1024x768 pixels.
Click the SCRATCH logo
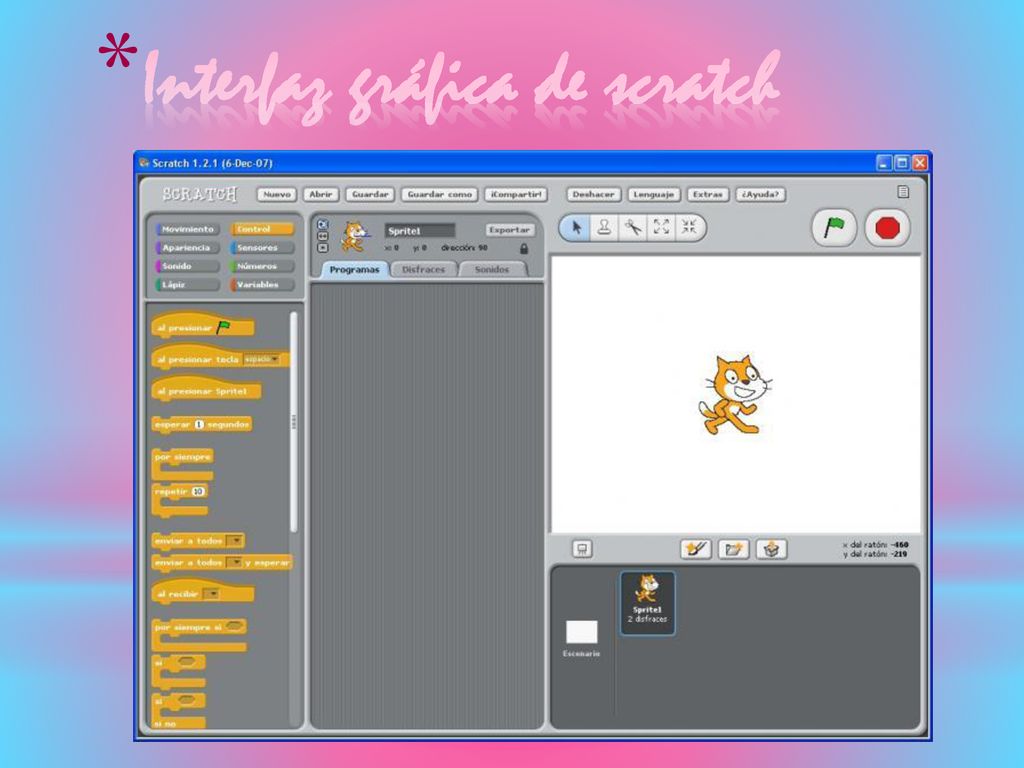200,194
